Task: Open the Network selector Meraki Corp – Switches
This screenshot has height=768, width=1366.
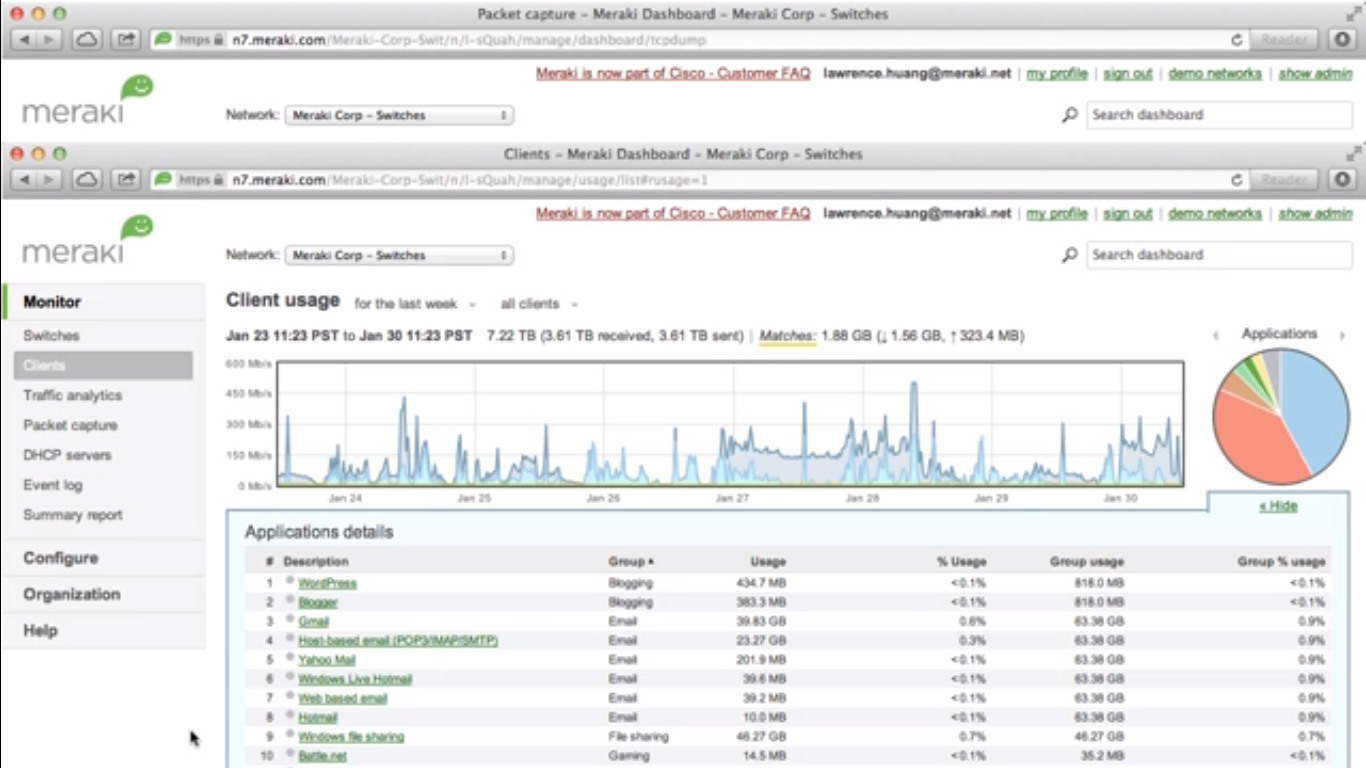Action: (x=399, y=255)
